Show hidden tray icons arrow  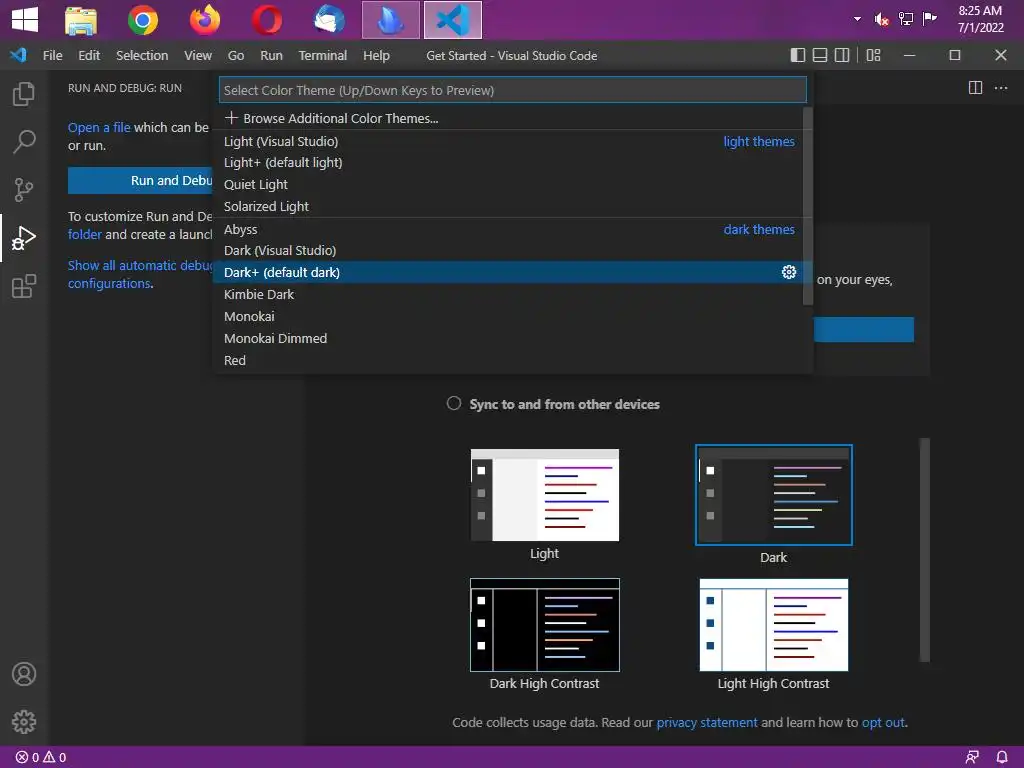857,19
